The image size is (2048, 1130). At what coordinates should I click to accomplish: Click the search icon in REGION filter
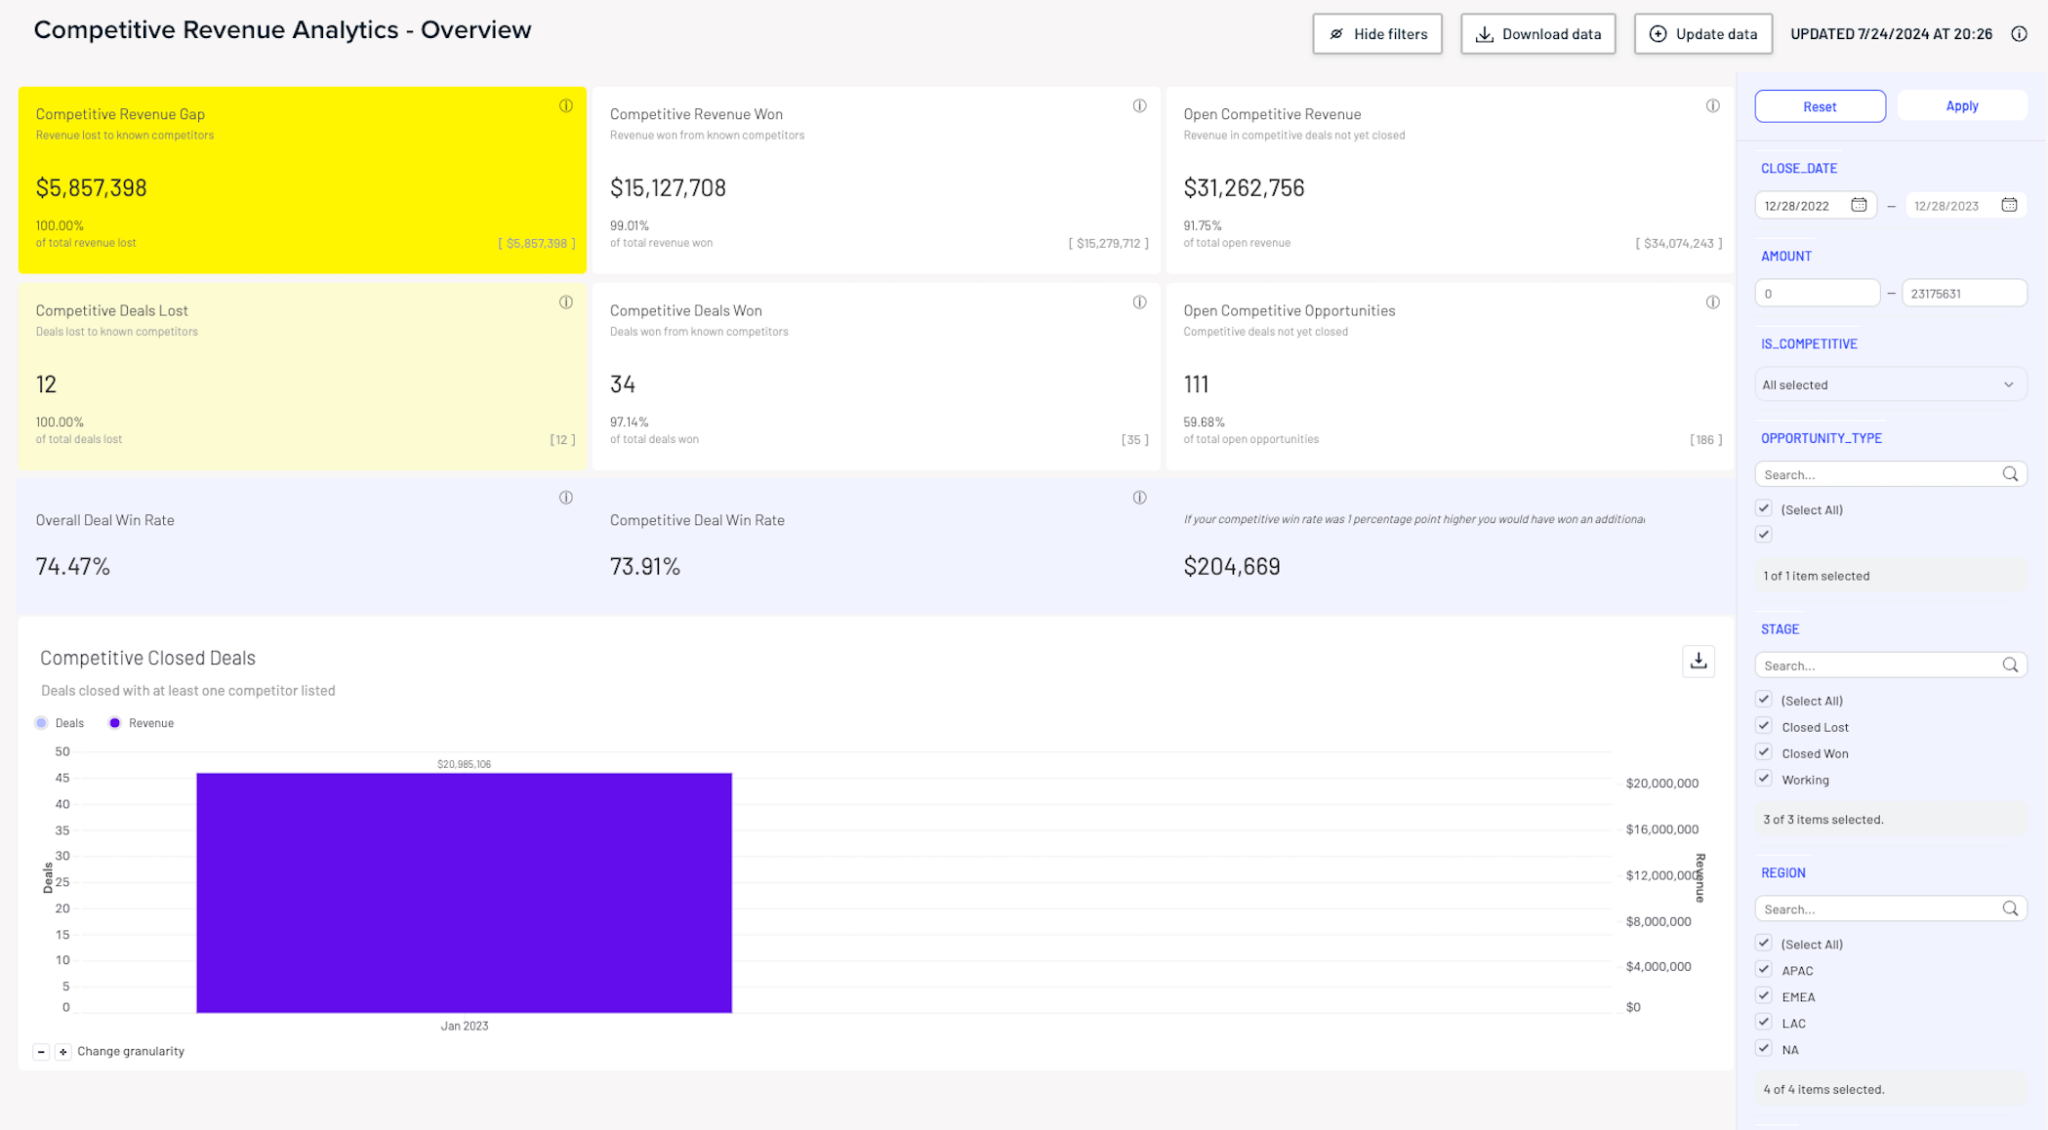2010,908
